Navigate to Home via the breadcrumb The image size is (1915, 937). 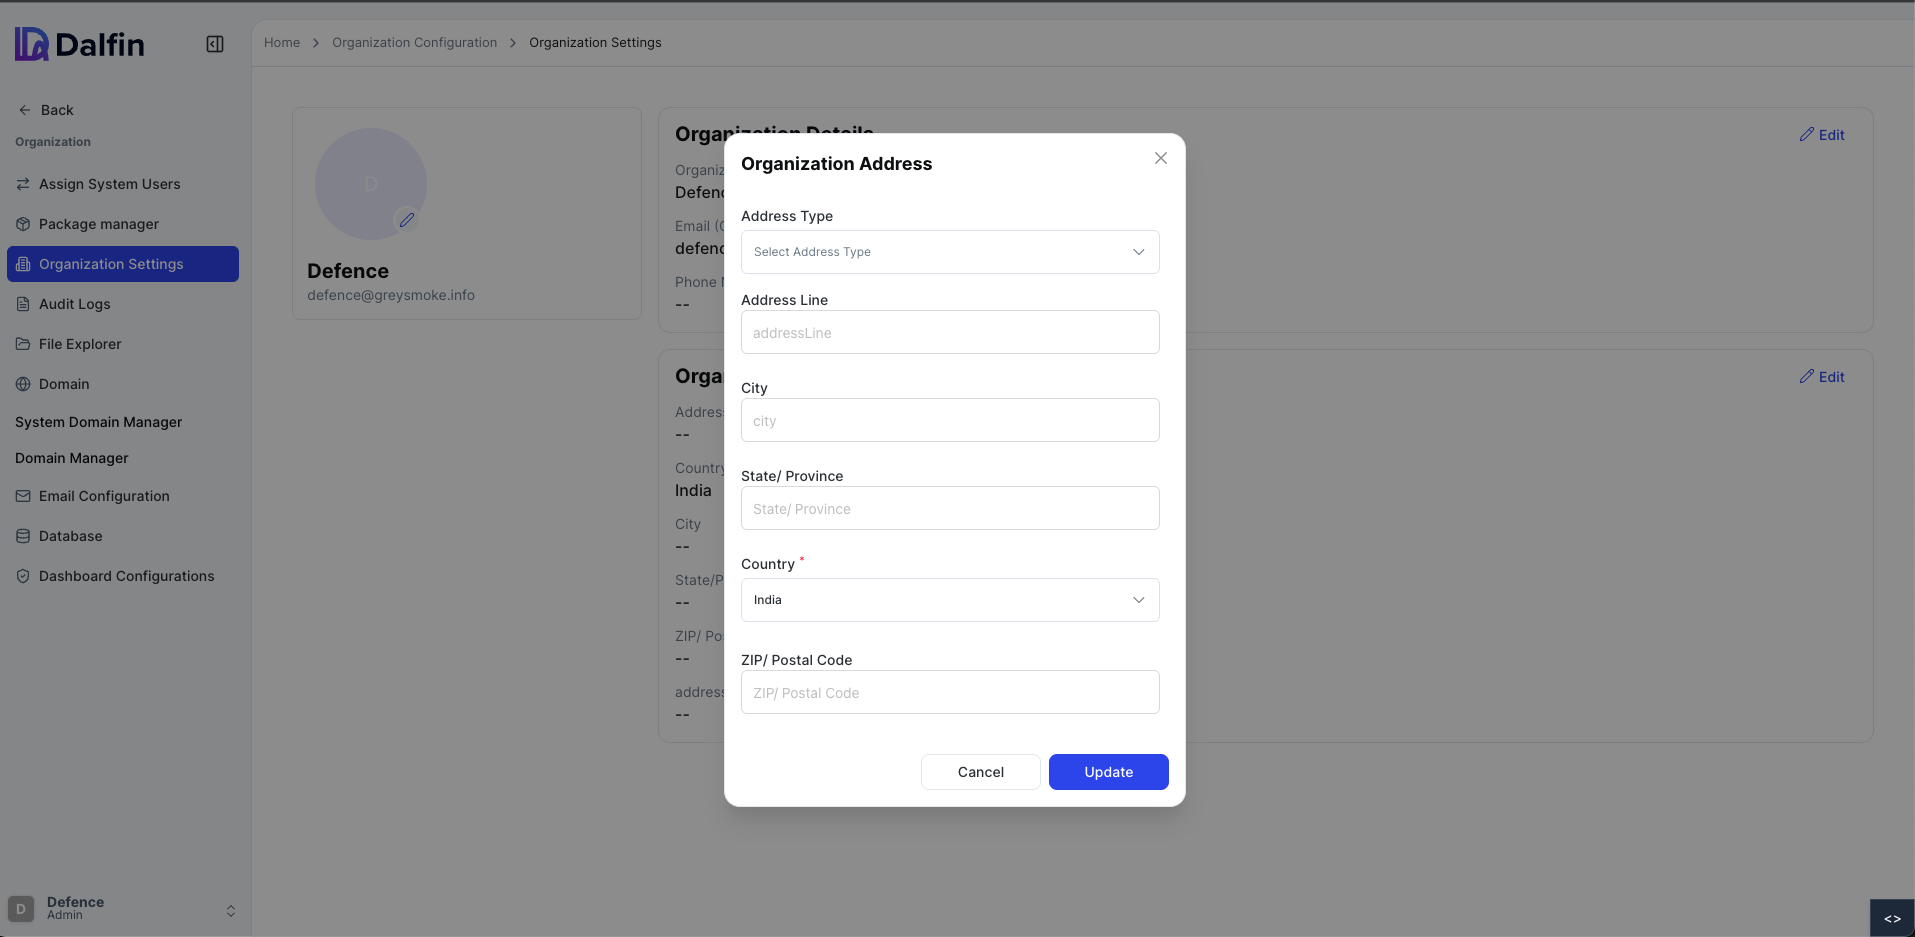point(281,42)
